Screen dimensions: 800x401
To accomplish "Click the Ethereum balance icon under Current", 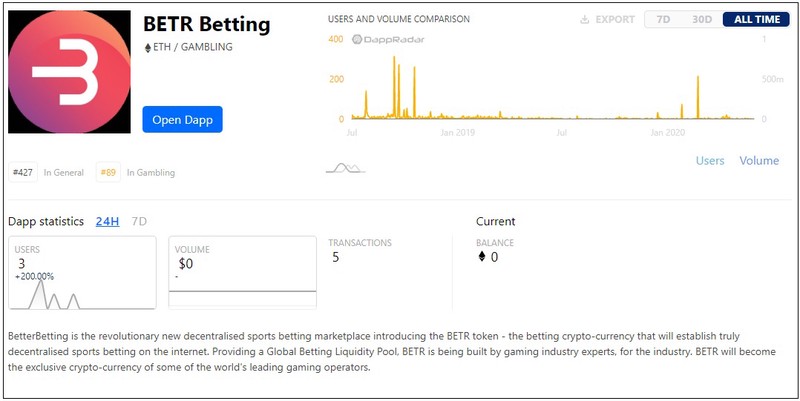I will [x=482, y=257].
